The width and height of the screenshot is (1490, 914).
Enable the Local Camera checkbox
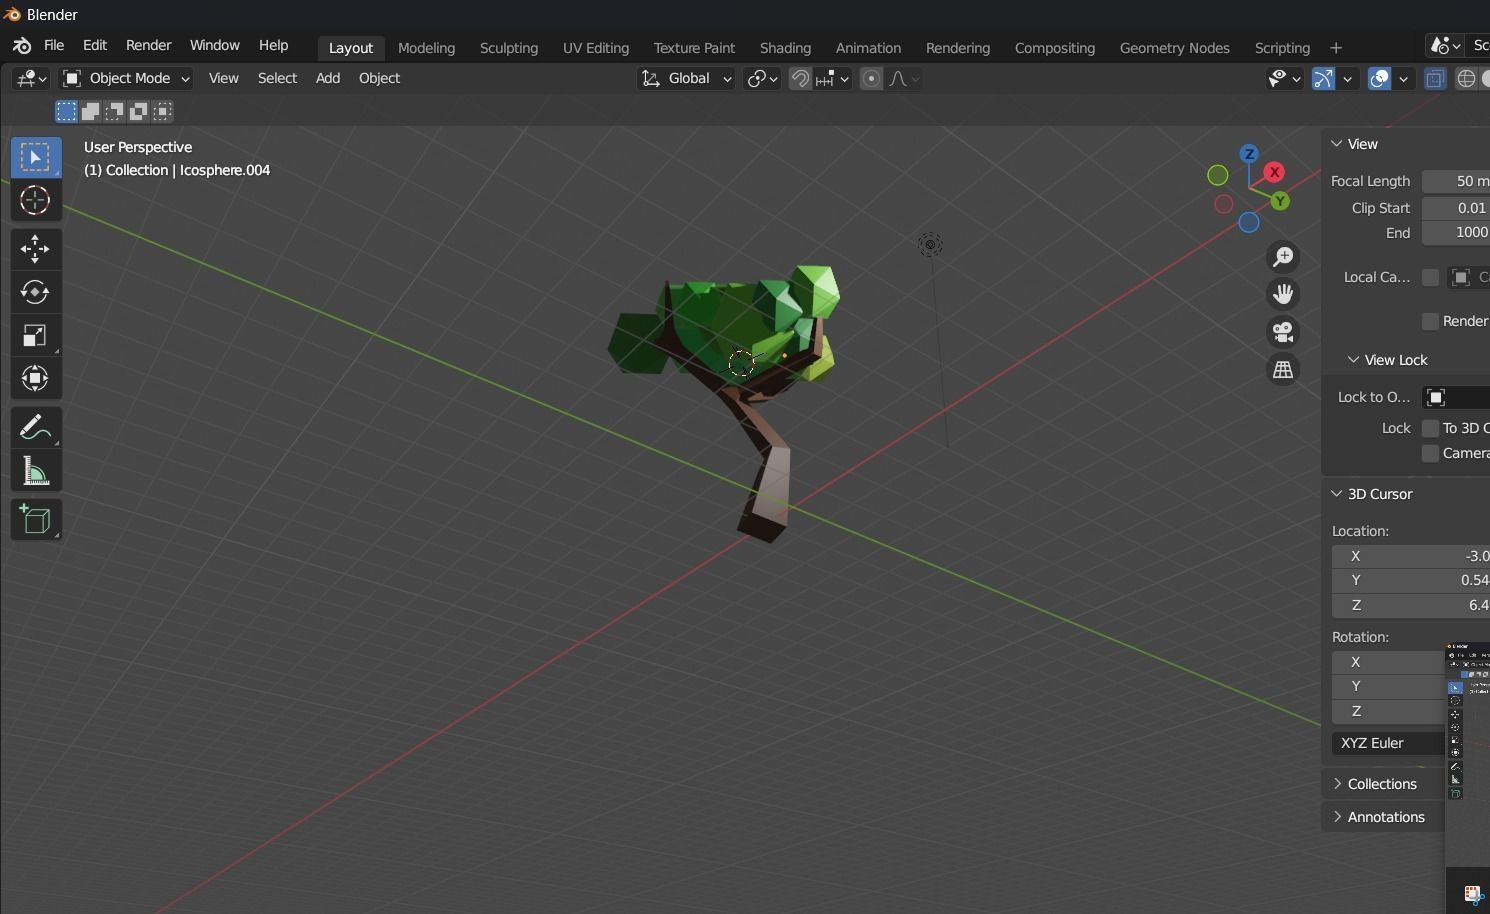tap(1430, 277)
